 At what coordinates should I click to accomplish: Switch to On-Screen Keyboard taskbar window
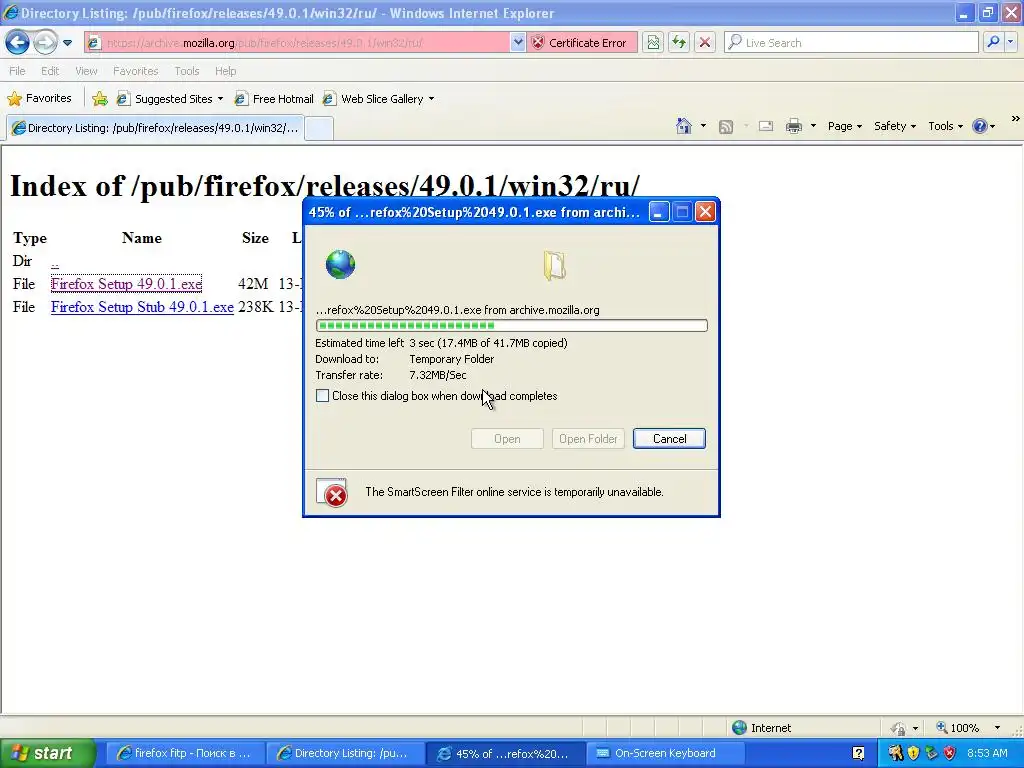[665, 753]
